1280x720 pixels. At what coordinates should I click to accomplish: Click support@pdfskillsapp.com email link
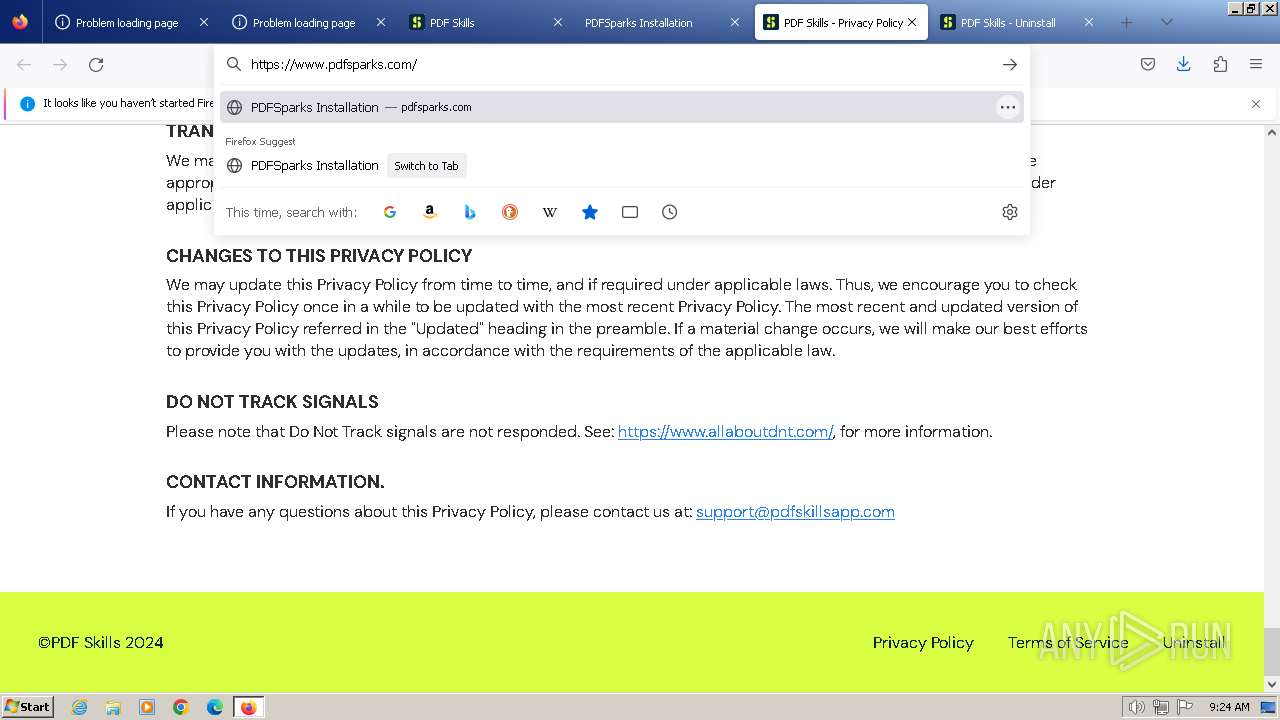795,512
